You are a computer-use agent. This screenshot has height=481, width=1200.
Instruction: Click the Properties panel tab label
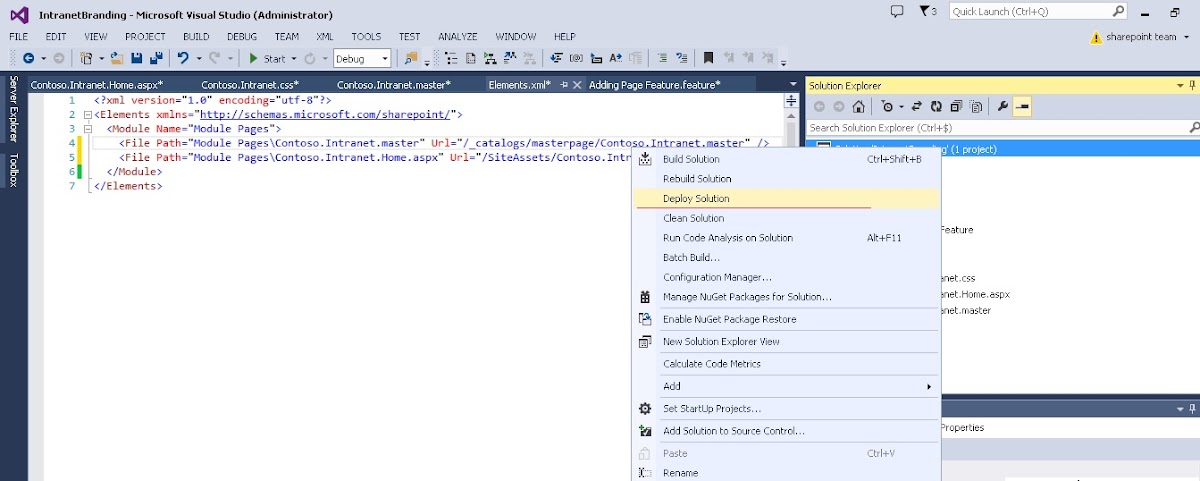(x=962, y=428)
